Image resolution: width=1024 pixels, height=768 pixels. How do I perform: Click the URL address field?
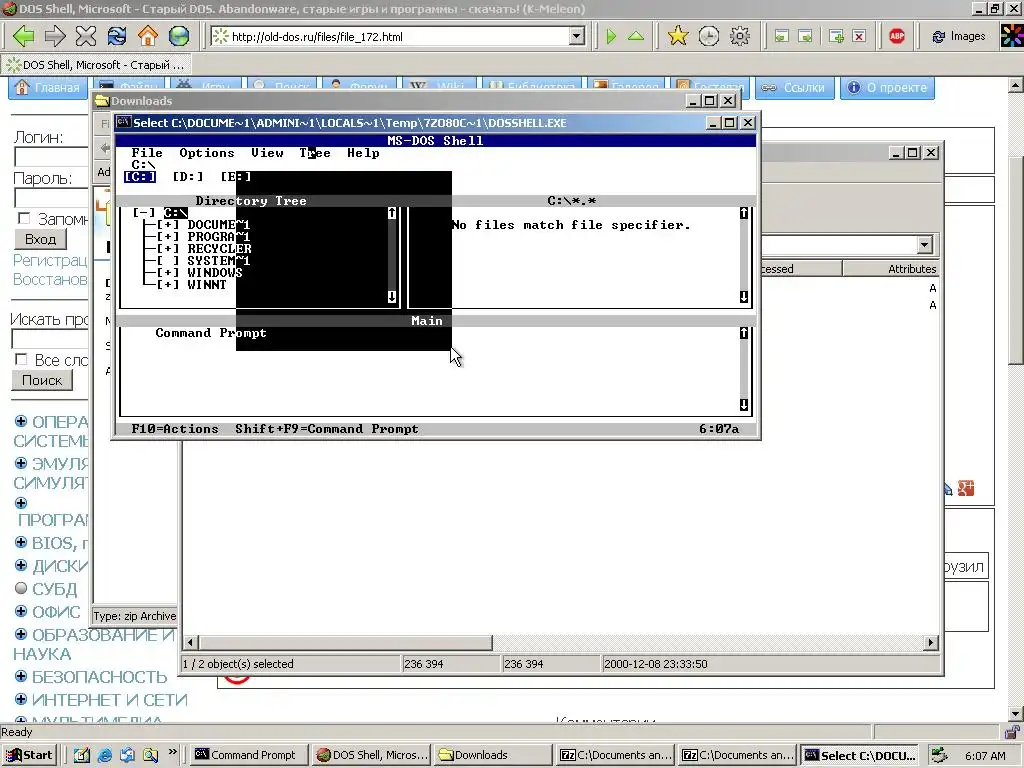tap(398, 37)
